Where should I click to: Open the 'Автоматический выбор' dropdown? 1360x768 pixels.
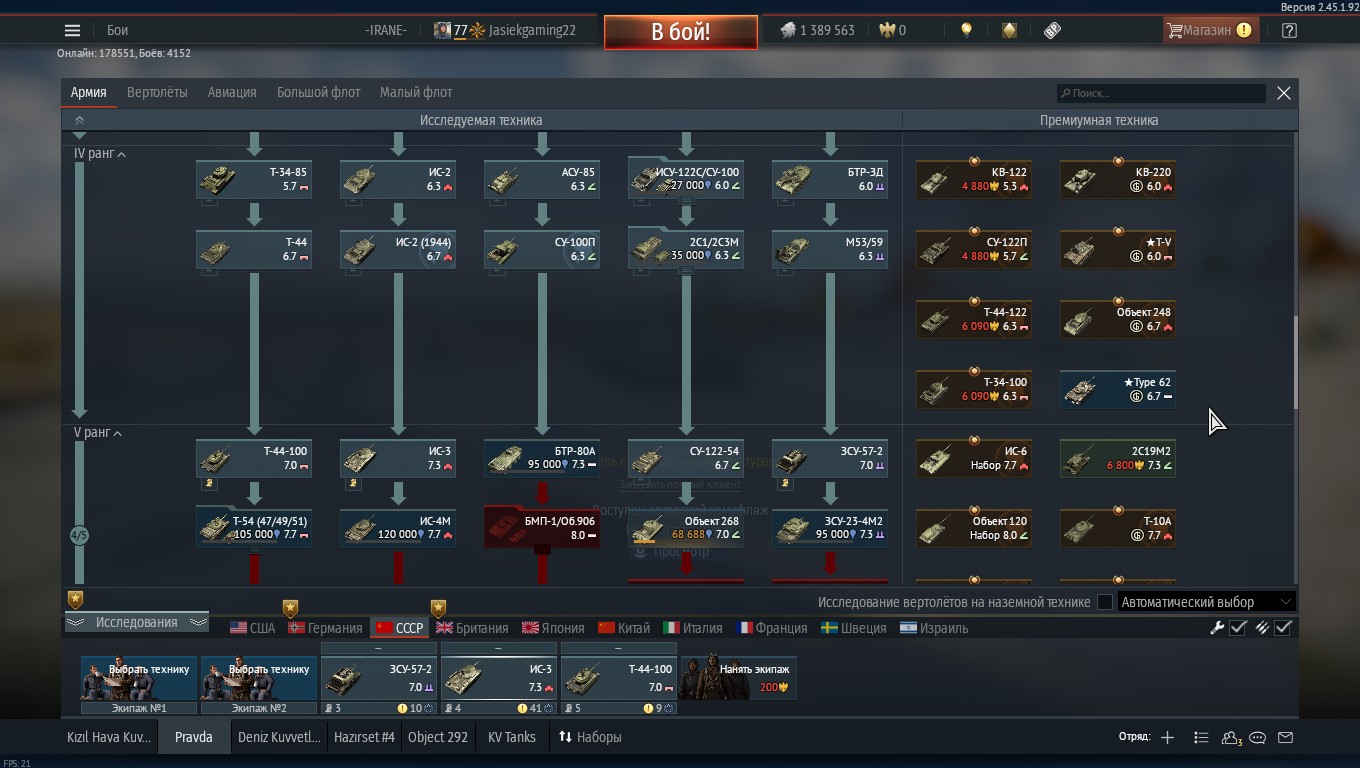pyautogui.click(x=1206, y=602)
